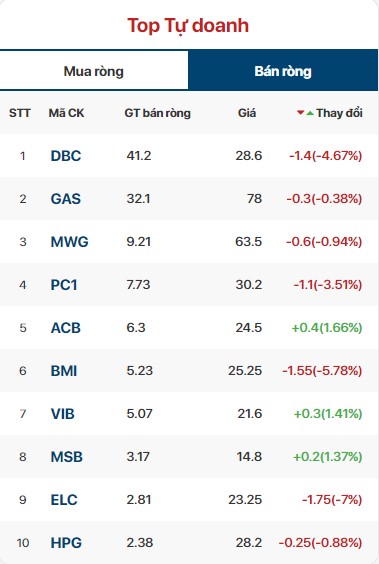Switch to the Mua ròng tab
379x564 pixels.
(94, 71)
